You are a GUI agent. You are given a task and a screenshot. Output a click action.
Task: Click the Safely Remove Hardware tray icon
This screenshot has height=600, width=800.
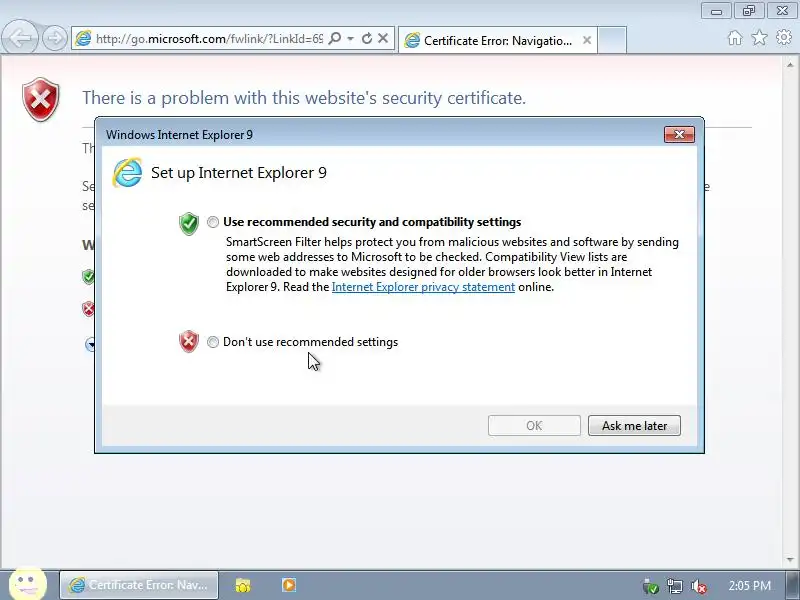click(x=651, y=586)
